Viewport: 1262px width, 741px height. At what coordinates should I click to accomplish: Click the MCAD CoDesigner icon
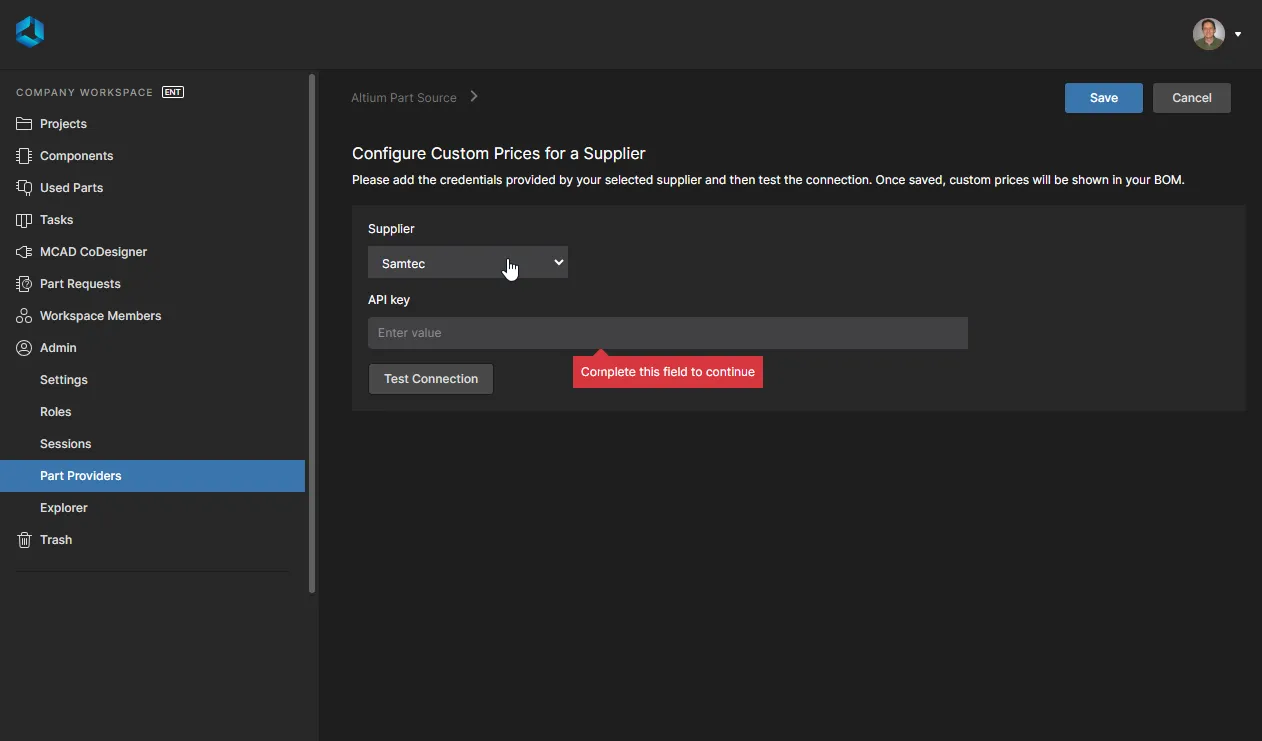24,252
